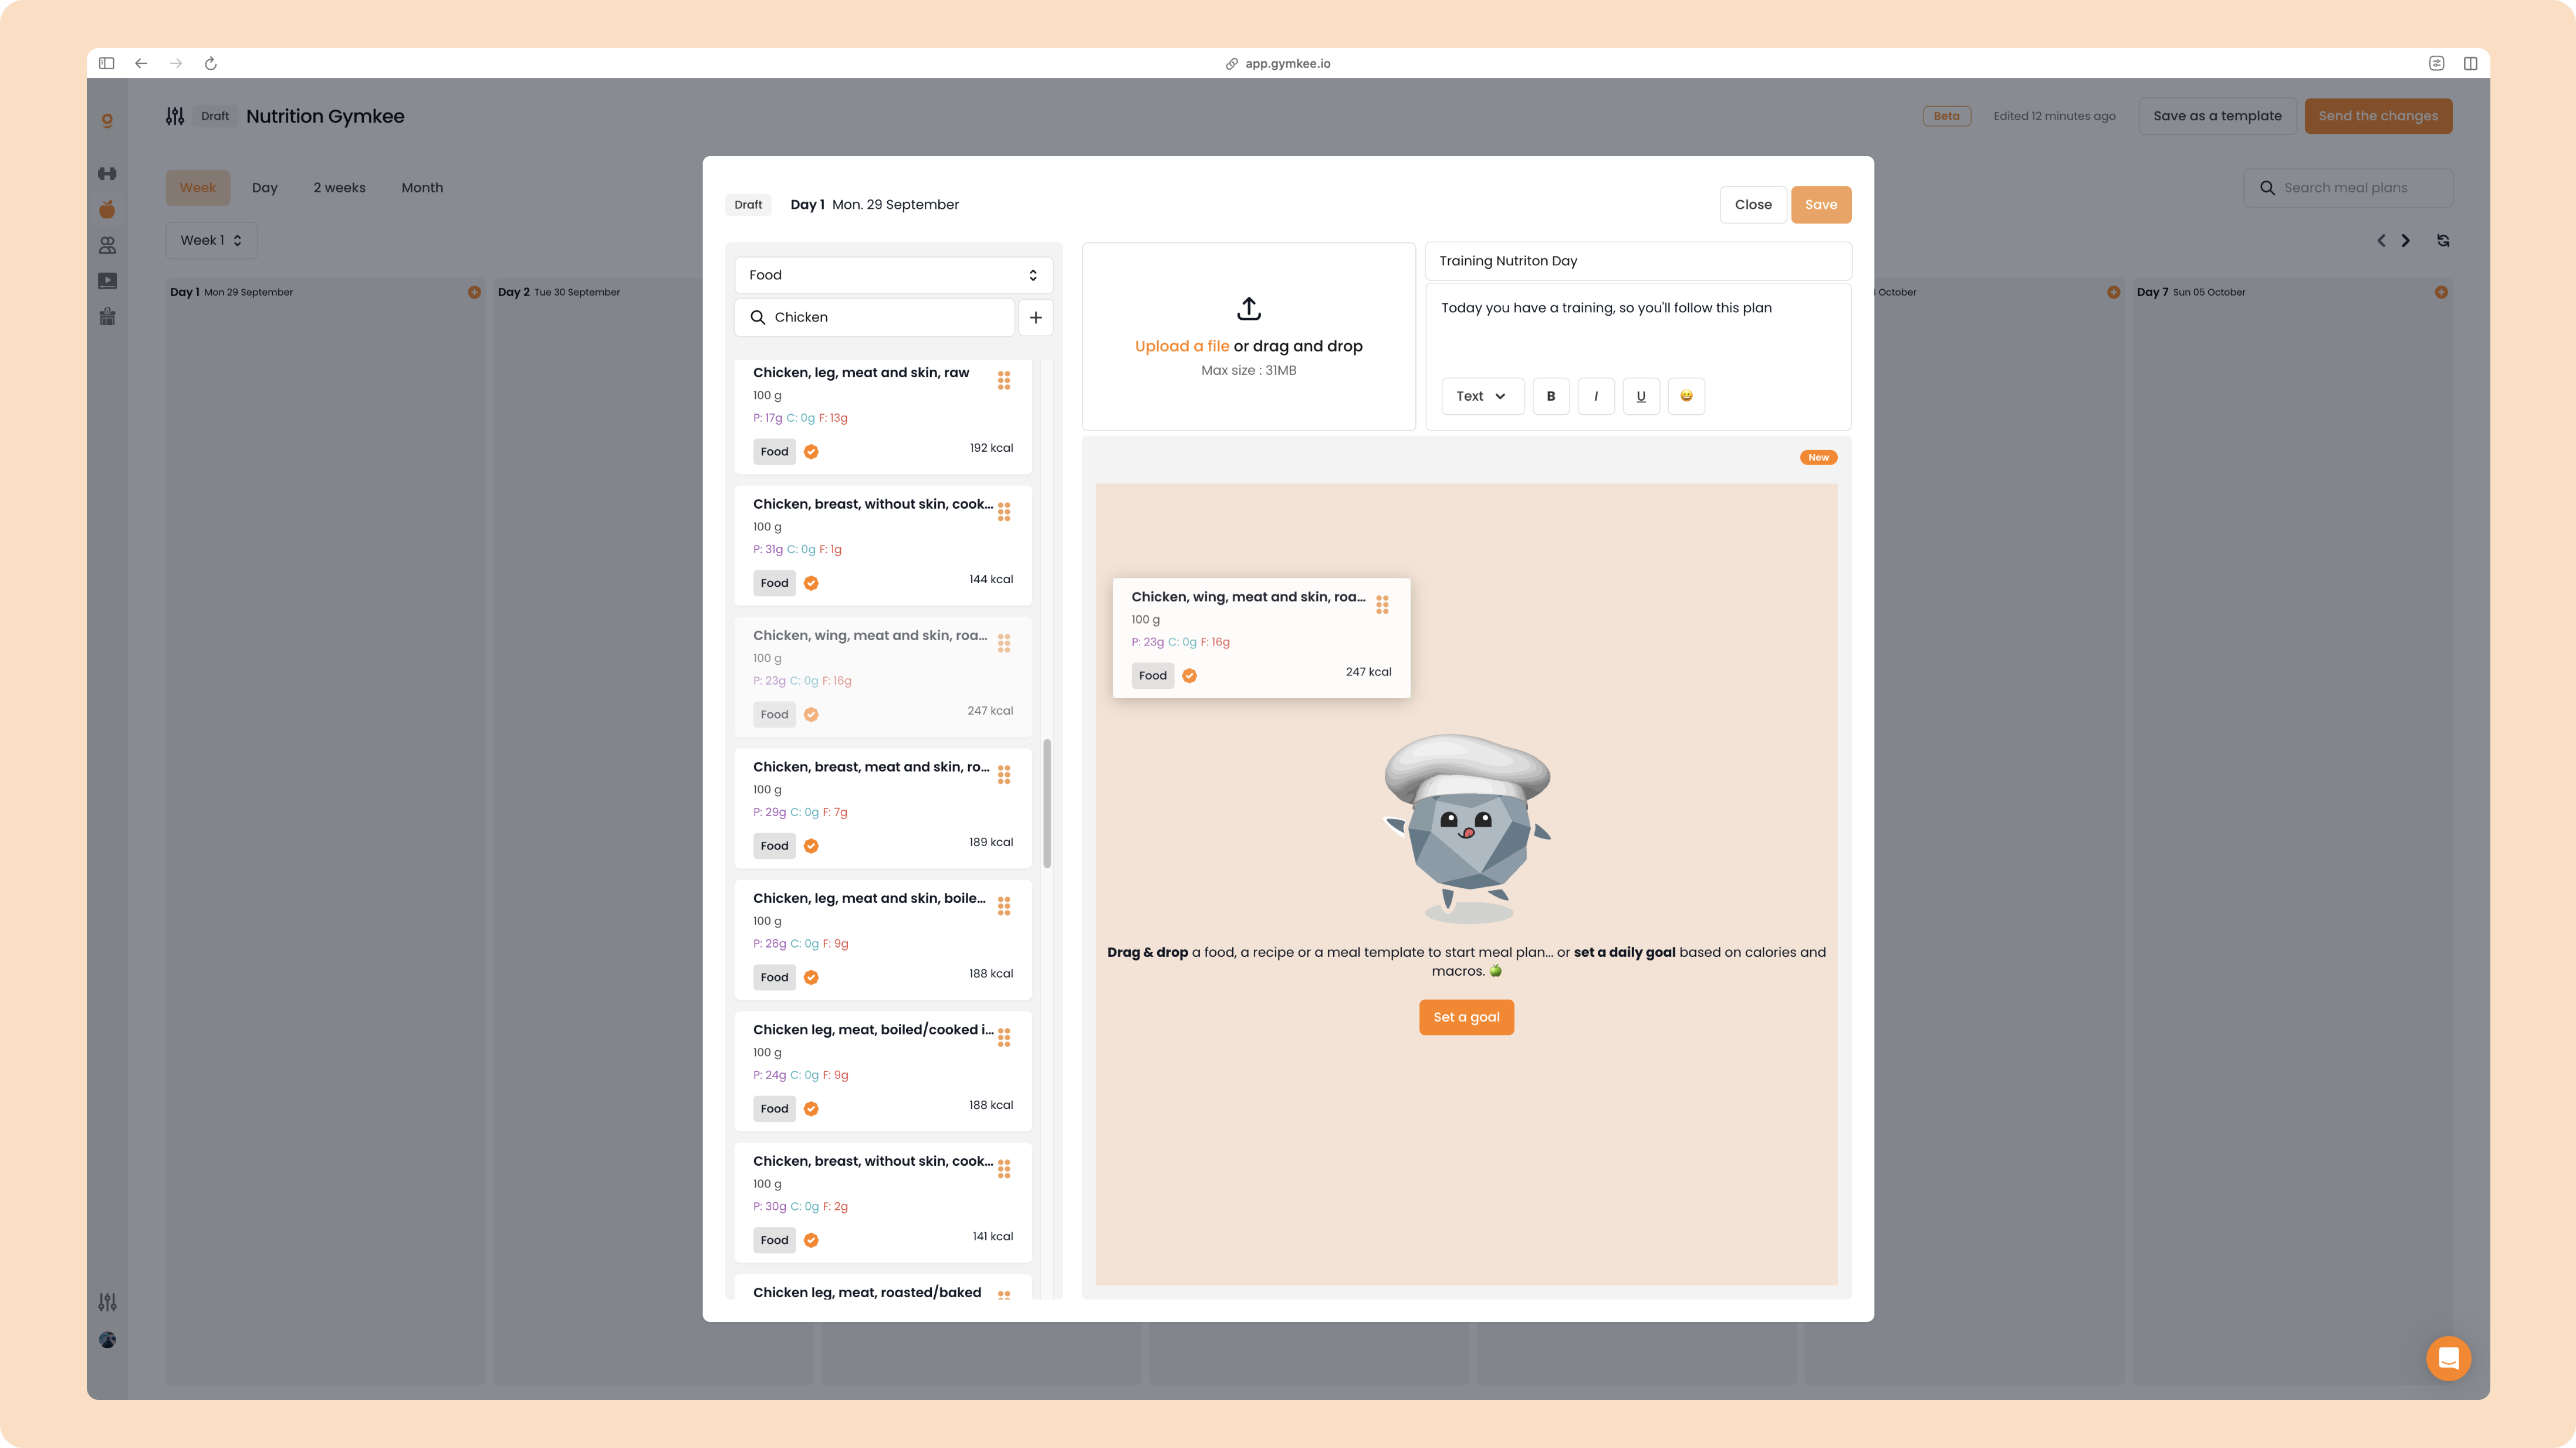The image size is (2576, 1448).
Task: Open the nutrition apple icon in sidebar
Action: pyautogui.click(x=107, y=209)
